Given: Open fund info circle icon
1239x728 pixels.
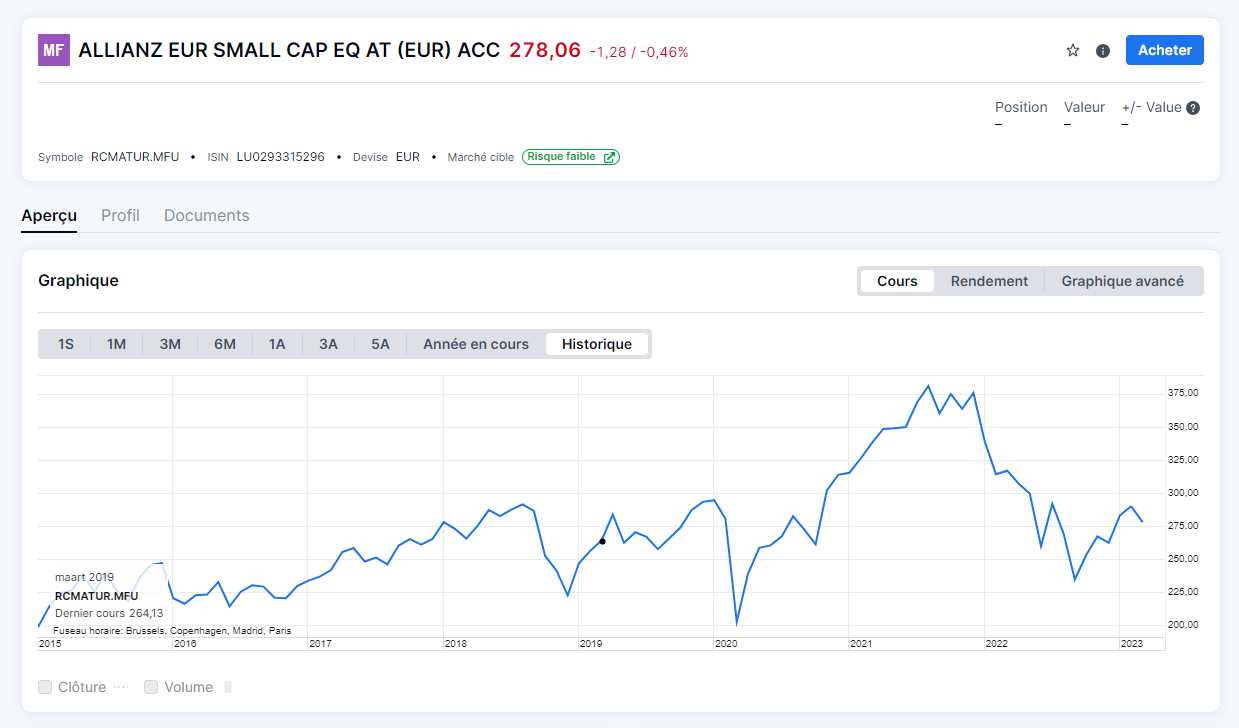Looking at the screenshot, I should (1103, 50).
